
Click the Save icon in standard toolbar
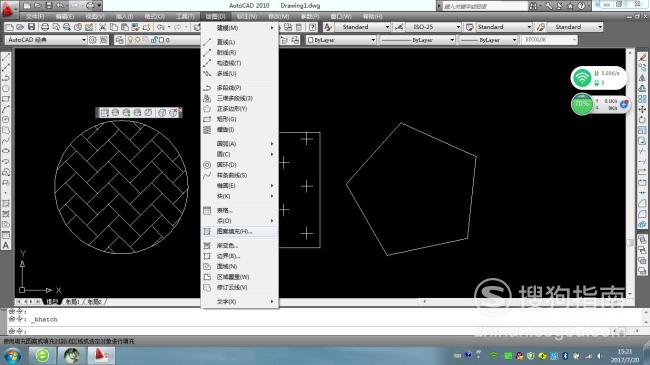32,27
